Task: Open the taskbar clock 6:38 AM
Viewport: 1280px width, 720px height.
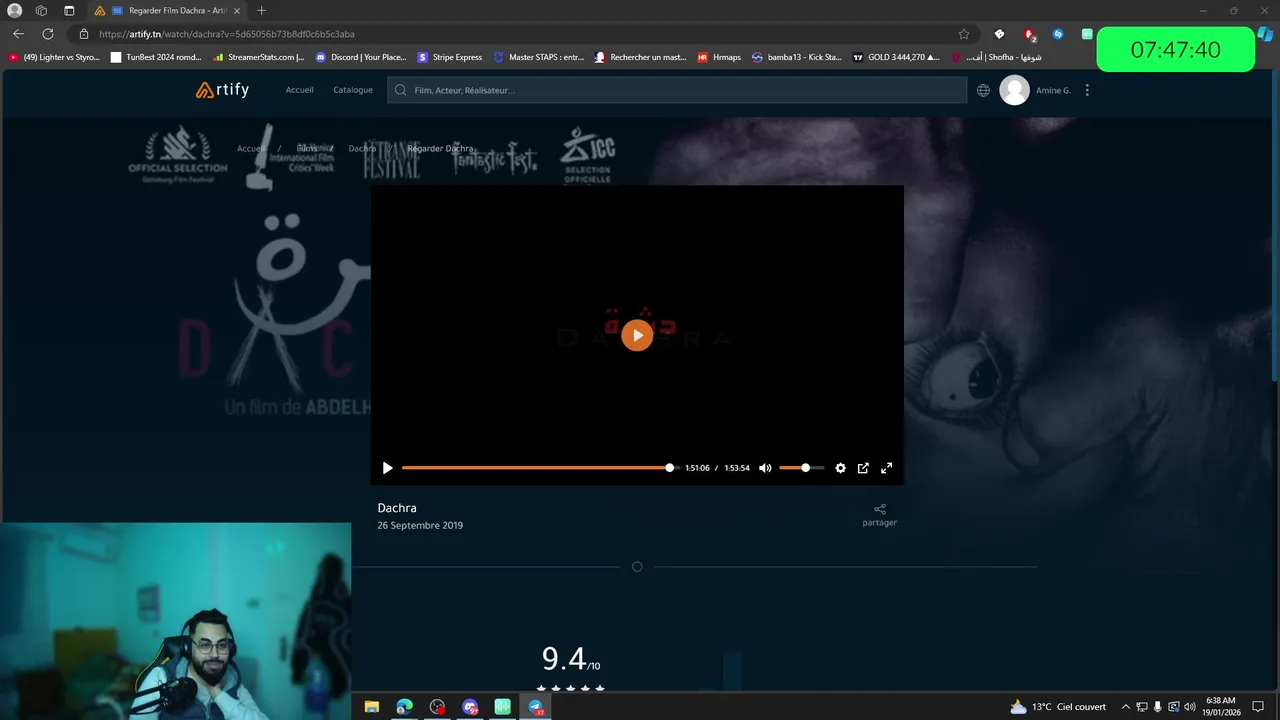Action: pyautogui.click(x=1222, y=707)
